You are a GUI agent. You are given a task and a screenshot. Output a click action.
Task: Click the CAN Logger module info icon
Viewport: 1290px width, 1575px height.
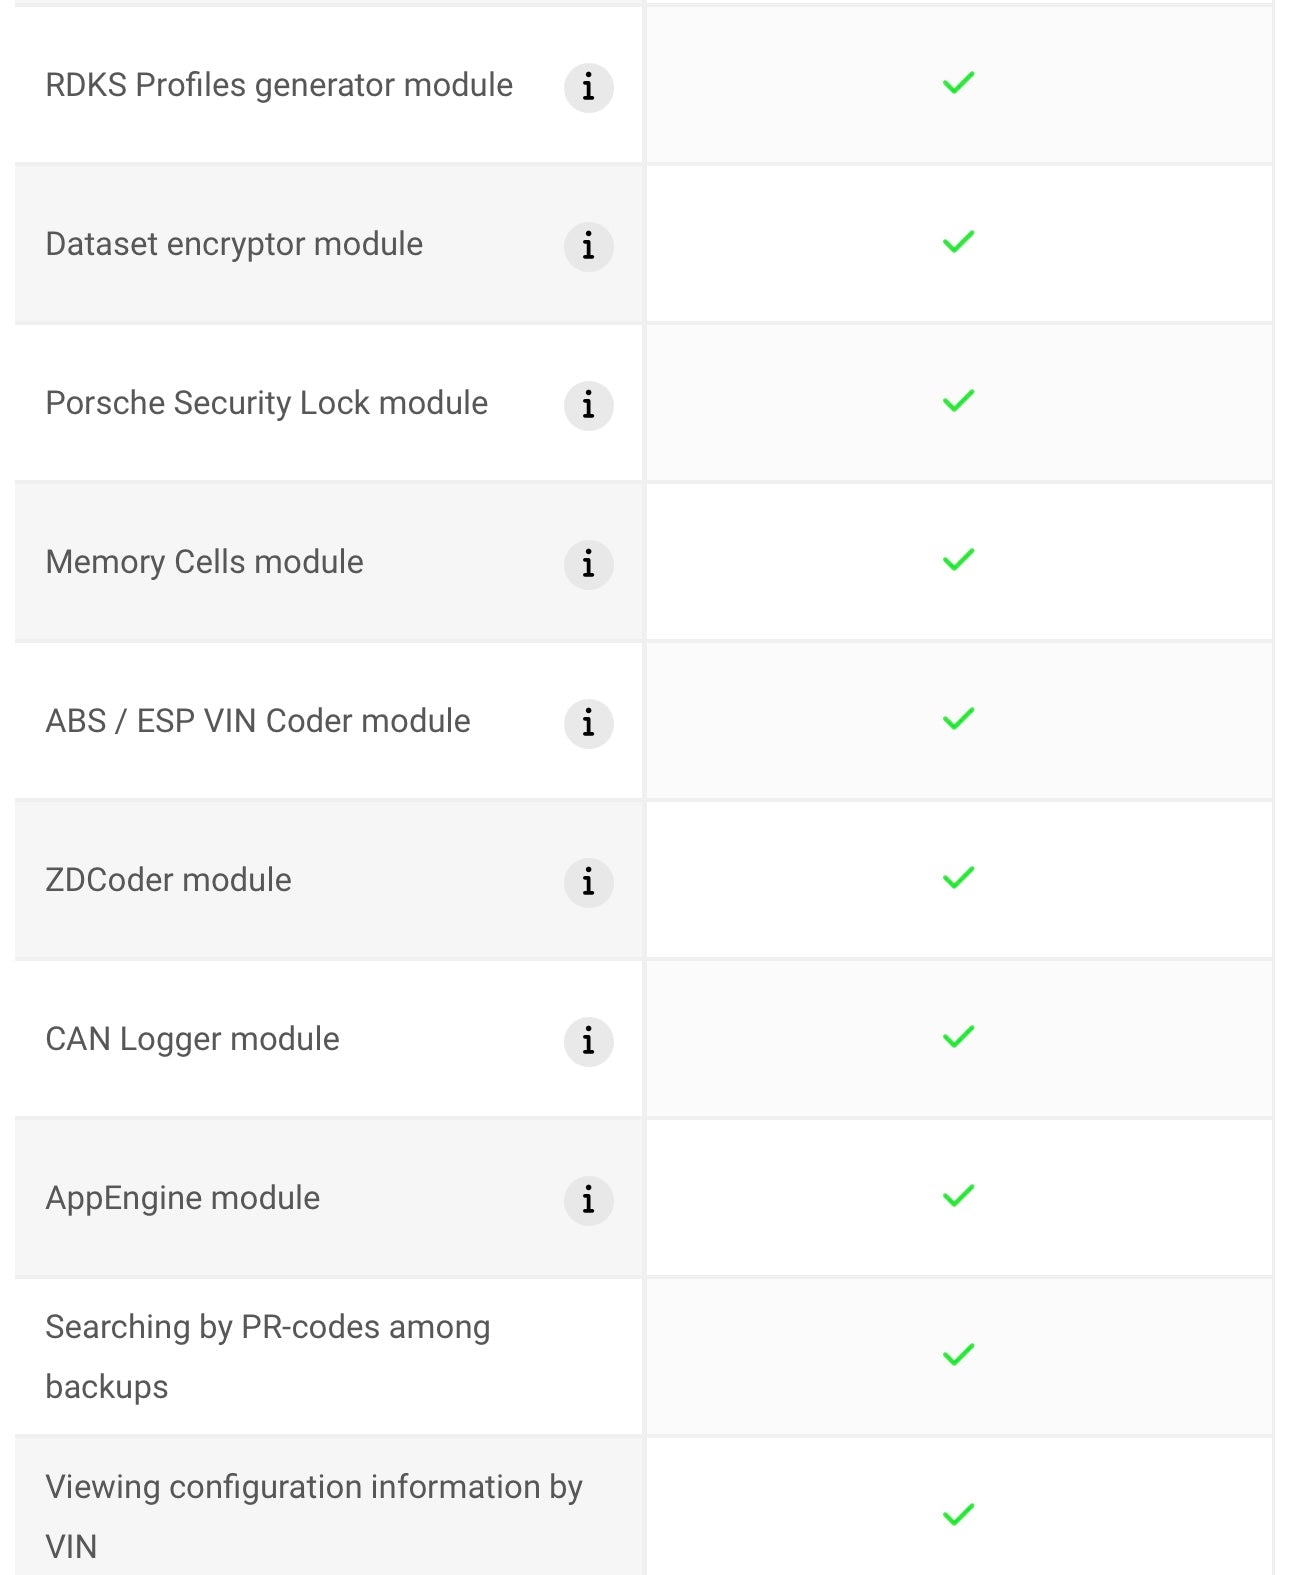click(x=588, y=1041)
